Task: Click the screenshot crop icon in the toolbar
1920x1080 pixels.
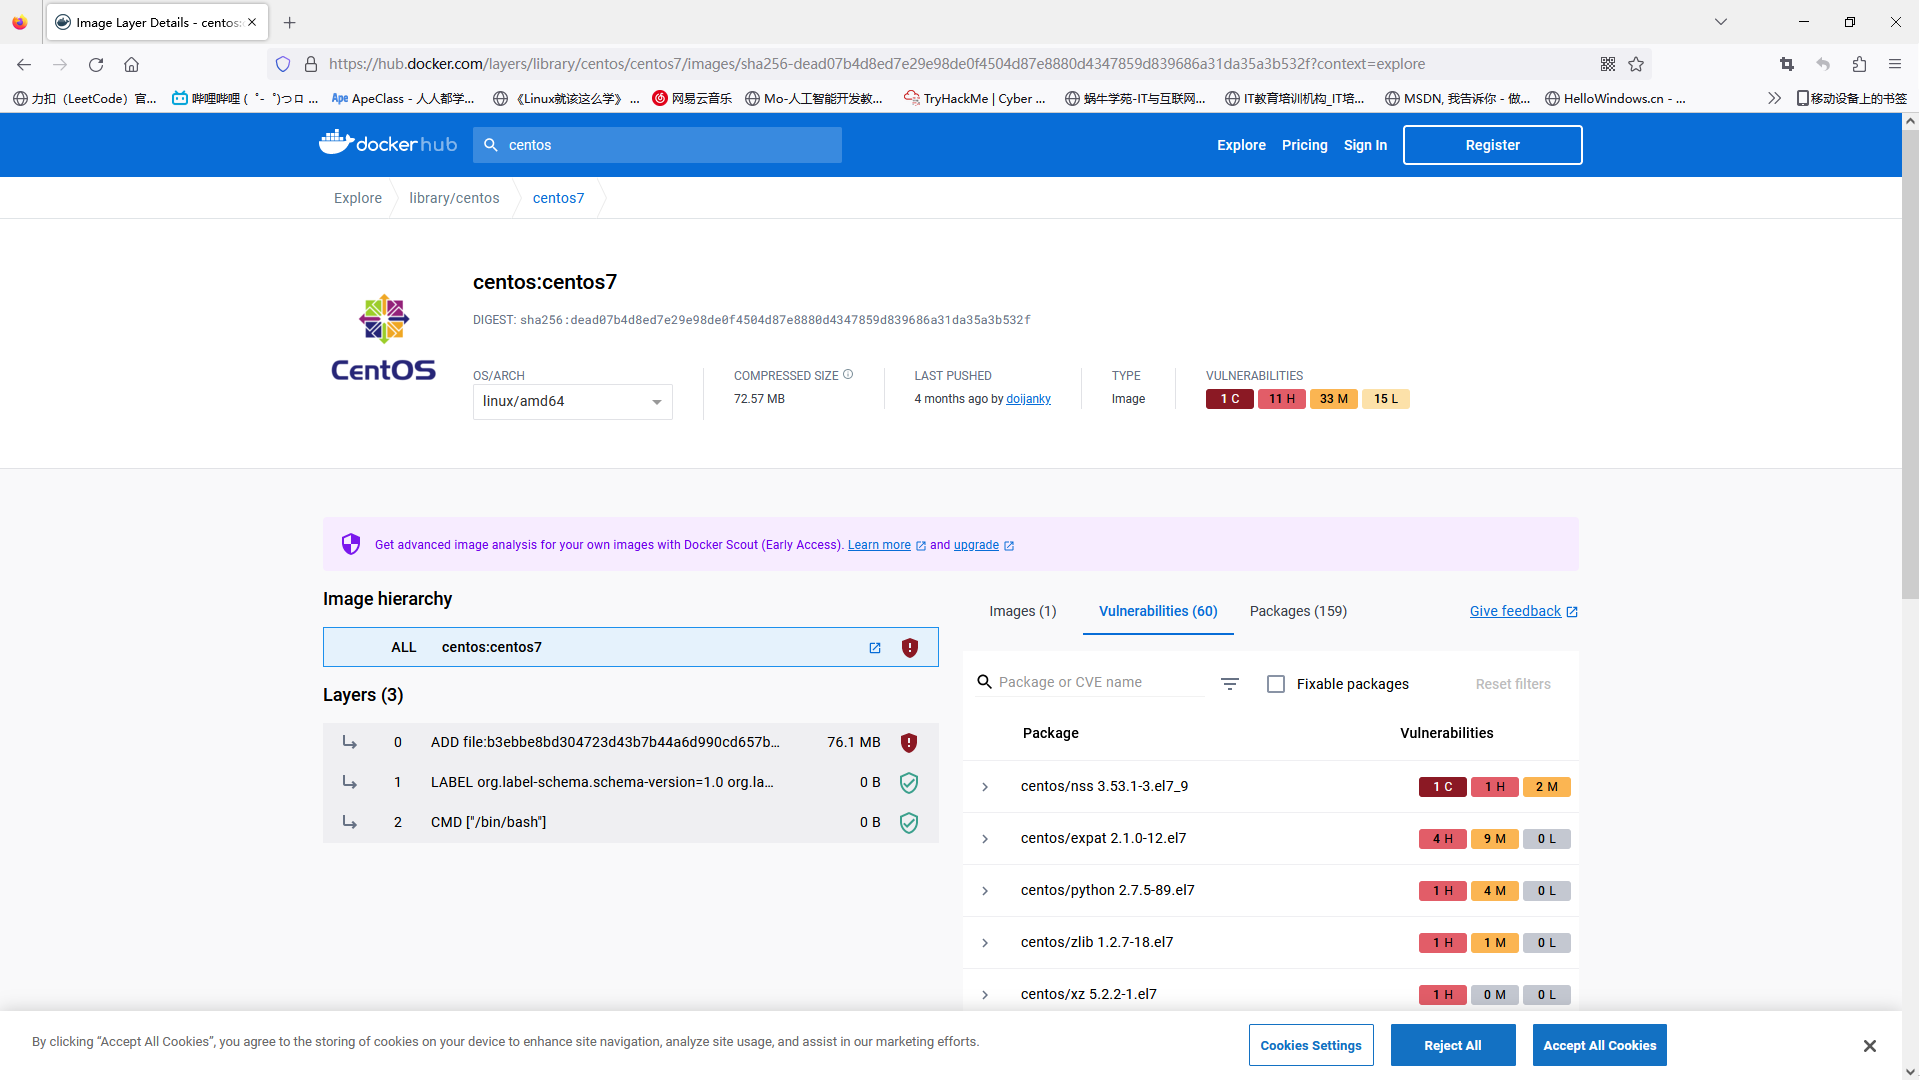Action: click(x=1787, y=64)
